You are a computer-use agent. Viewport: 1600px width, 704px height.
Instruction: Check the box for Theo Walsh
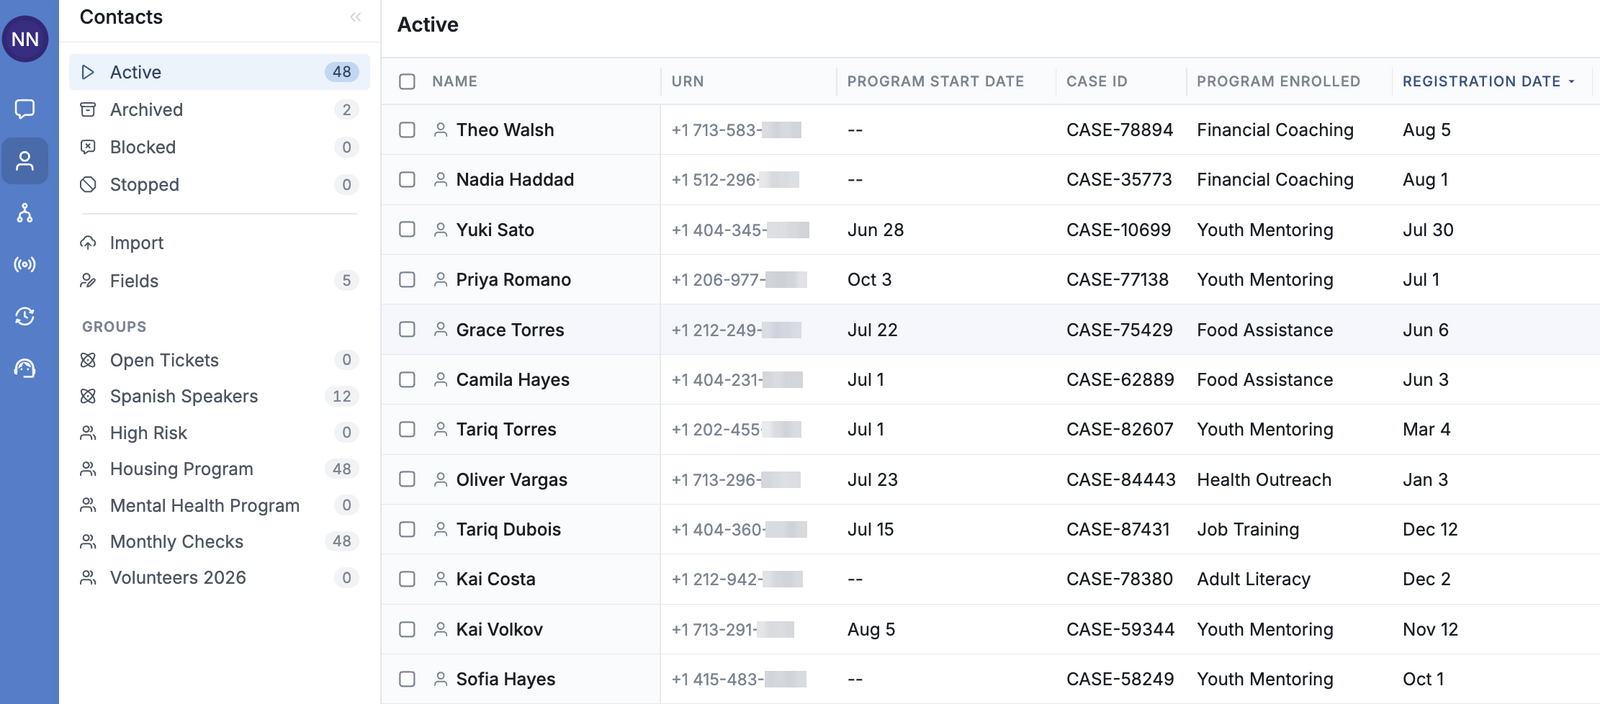coord(407,130)
